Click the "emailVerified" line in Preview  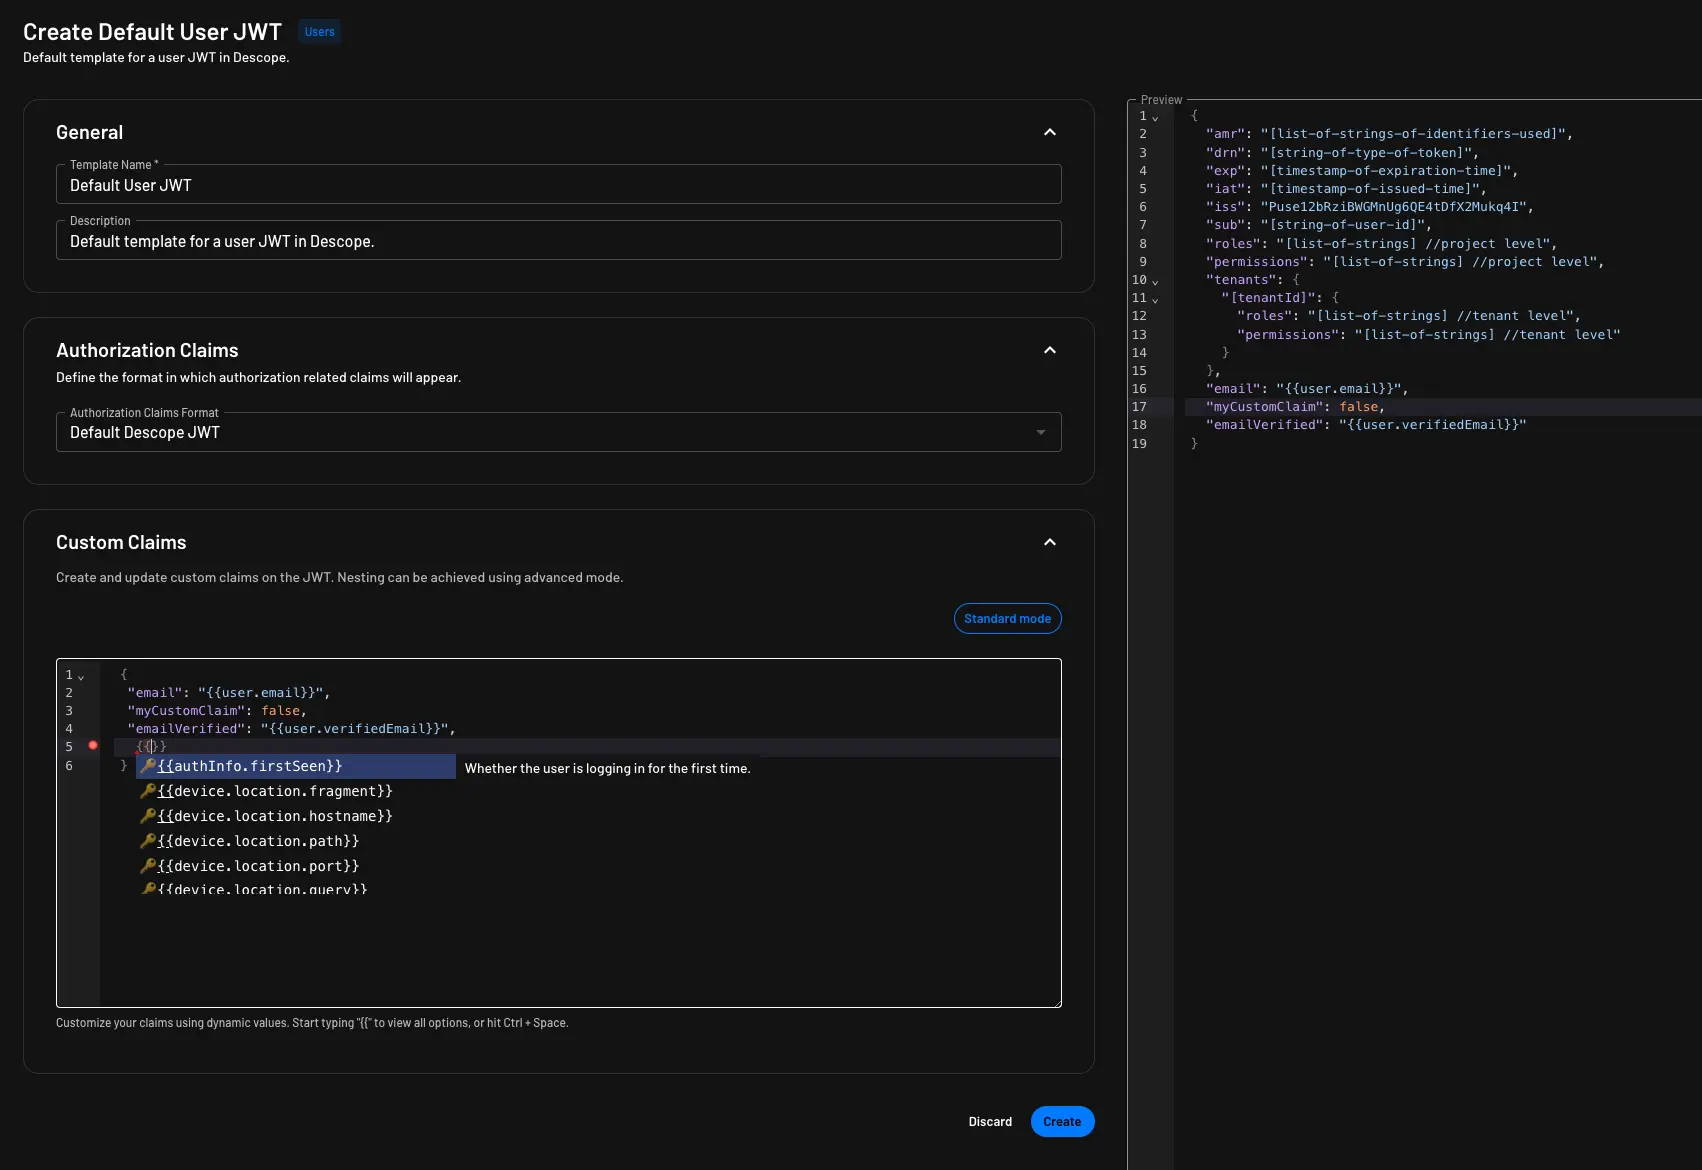coord(1366,425)
